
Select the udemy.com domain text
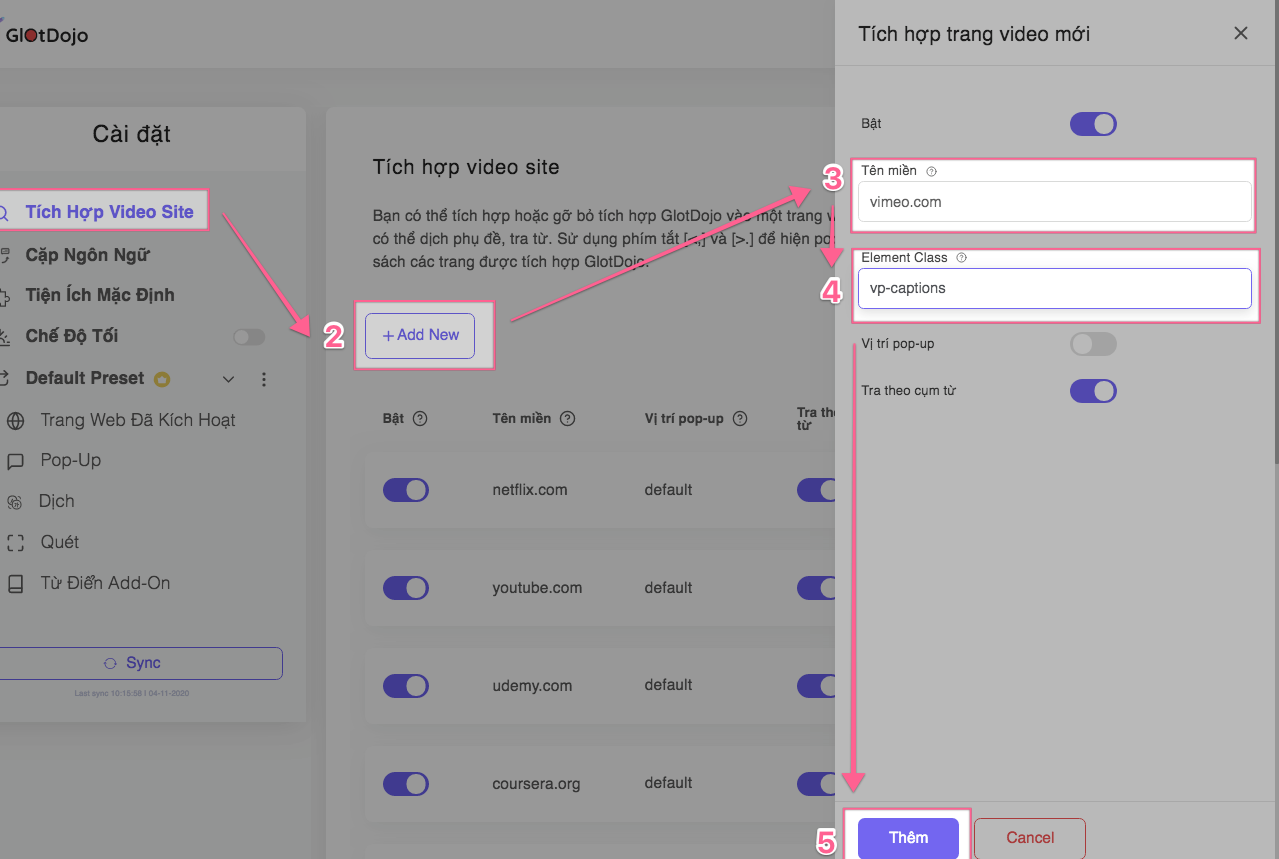point(532,686)
